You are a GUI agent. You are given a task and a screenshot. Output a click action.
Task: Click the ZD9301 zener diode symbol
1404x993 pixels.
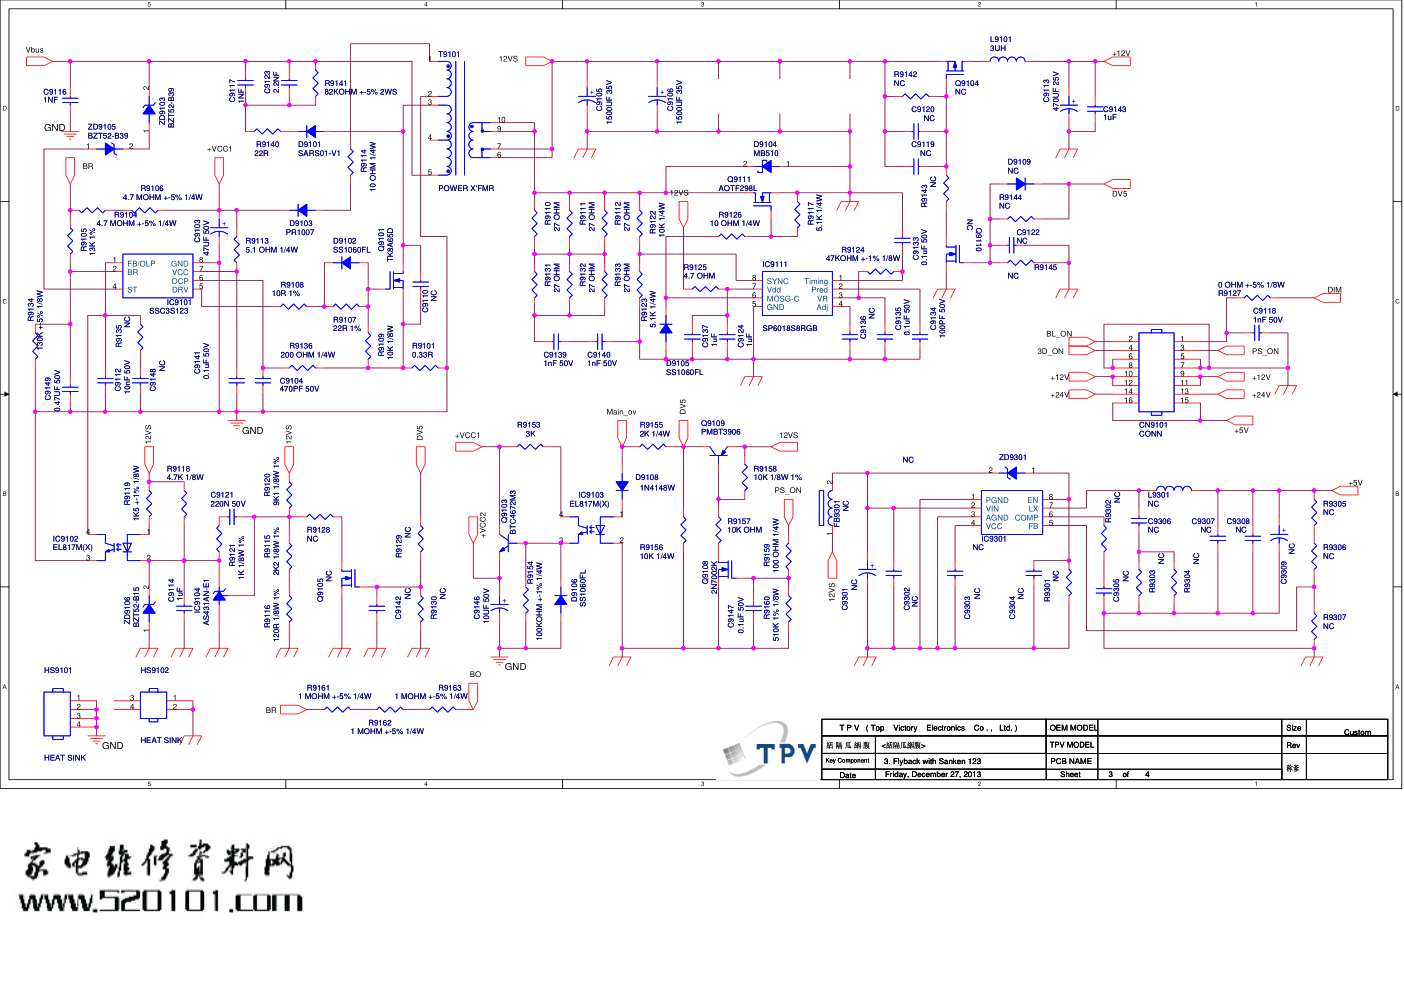(1012, 471)
